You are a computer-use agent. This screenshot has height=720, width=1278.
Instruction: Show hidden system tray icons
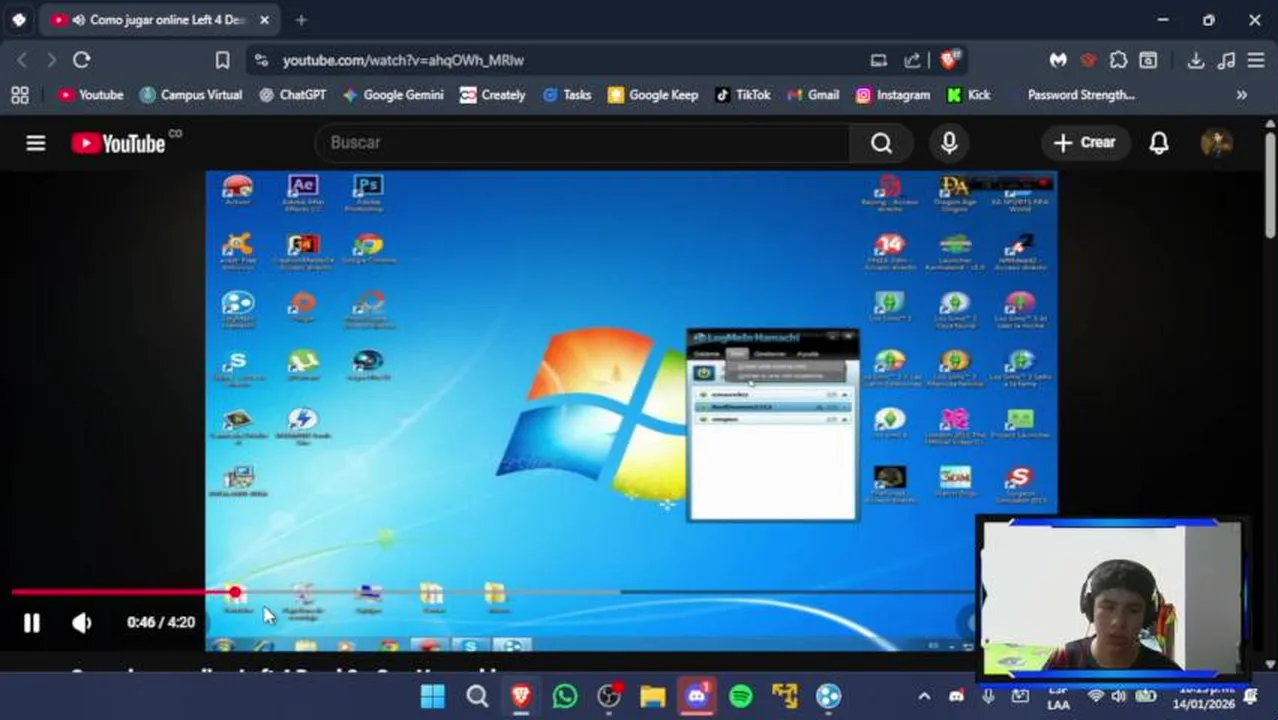point(924,696)
